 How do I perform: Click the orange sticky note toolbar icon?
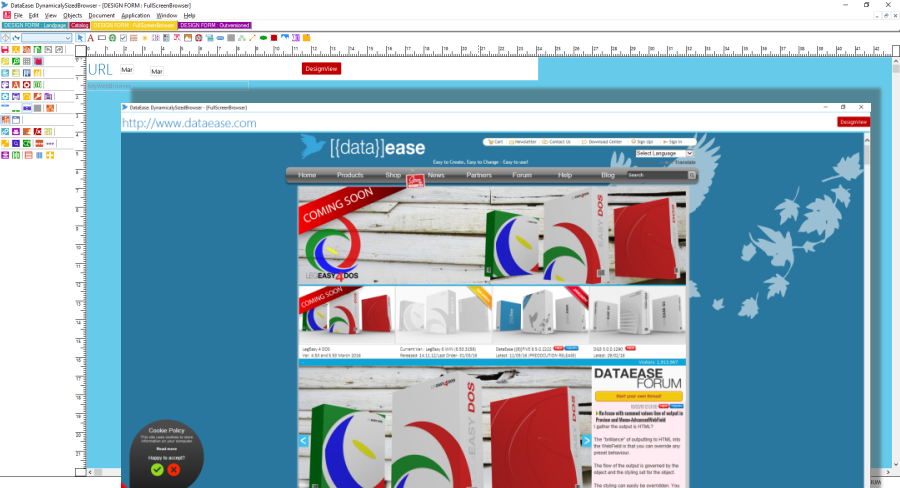307,38
